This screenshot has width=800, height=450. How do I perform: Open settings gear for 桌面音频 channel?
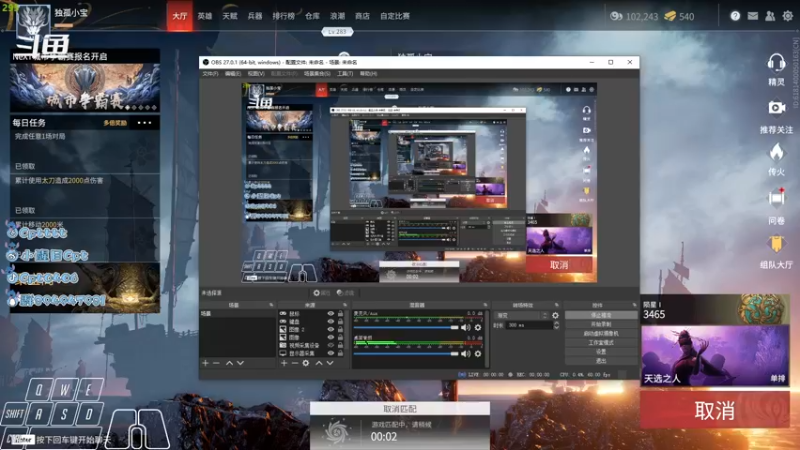tap(478, 353)
